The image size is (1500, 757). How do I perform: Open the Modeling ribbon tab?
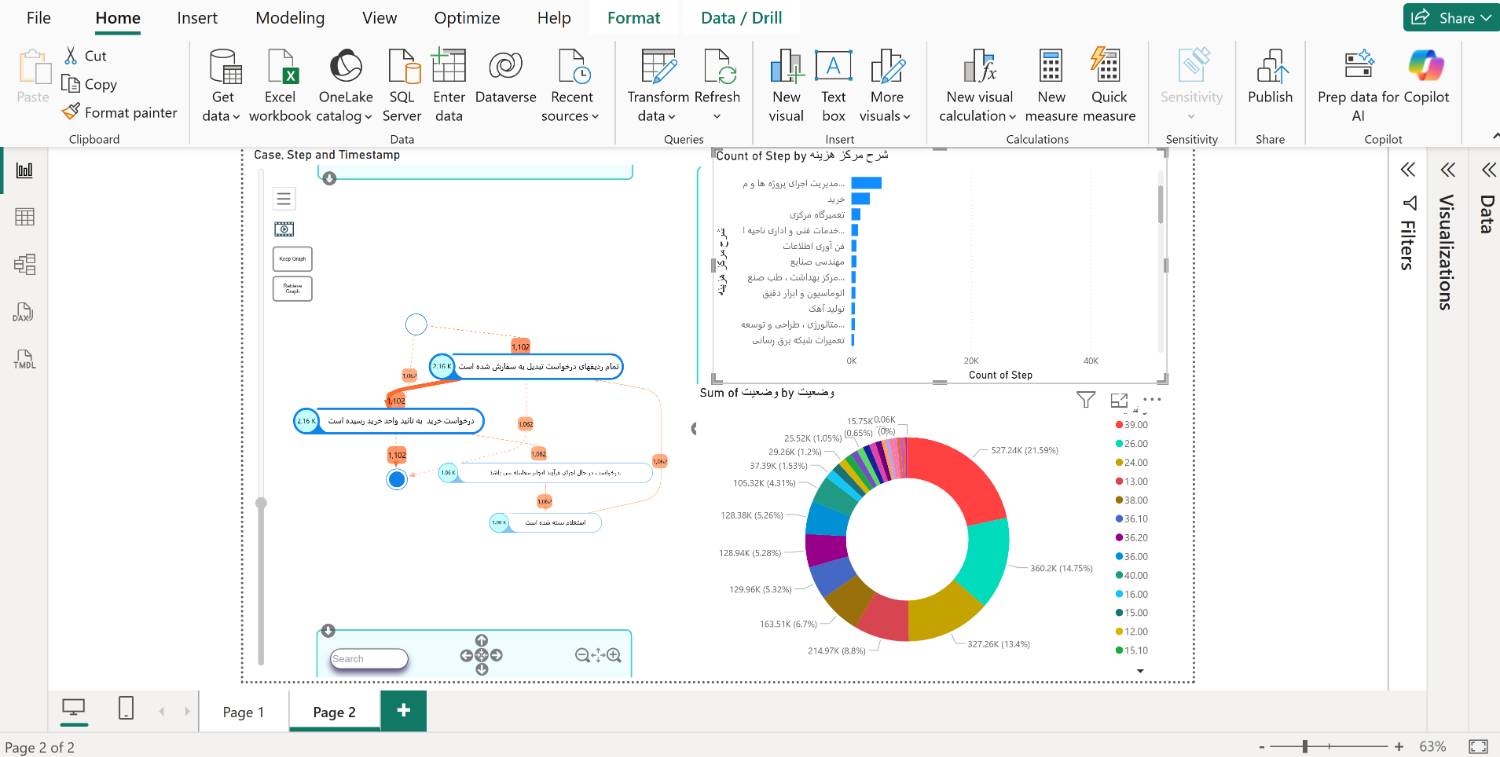tap(290, 18)
